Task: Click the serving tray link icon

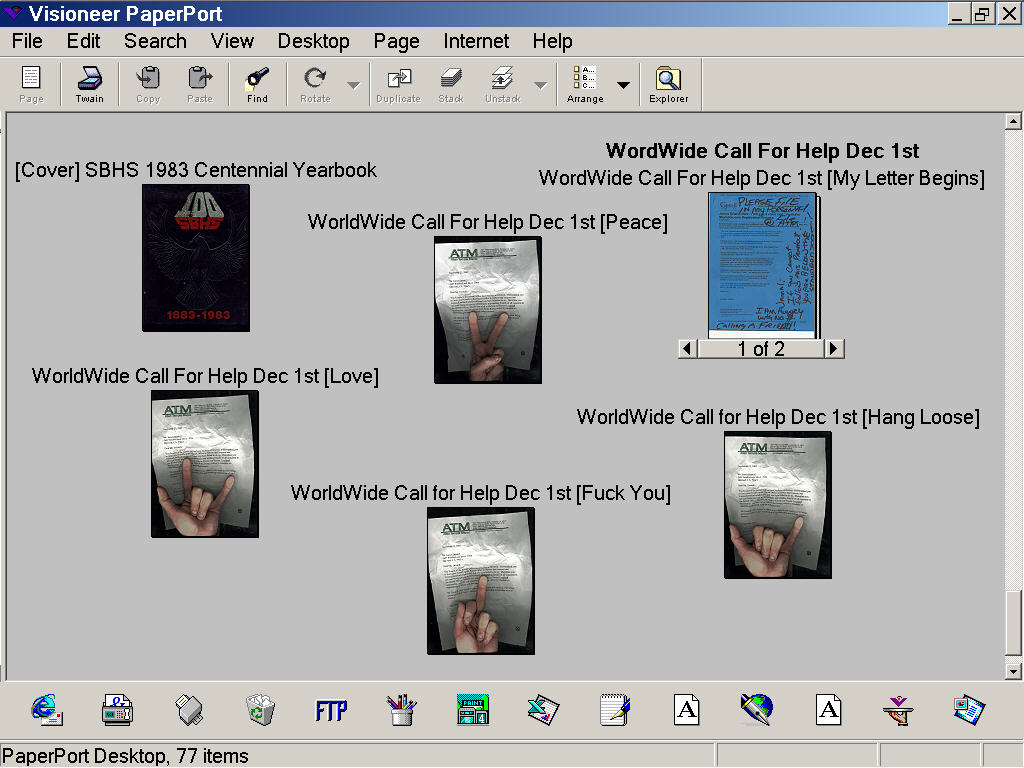Action: [899, 711]
